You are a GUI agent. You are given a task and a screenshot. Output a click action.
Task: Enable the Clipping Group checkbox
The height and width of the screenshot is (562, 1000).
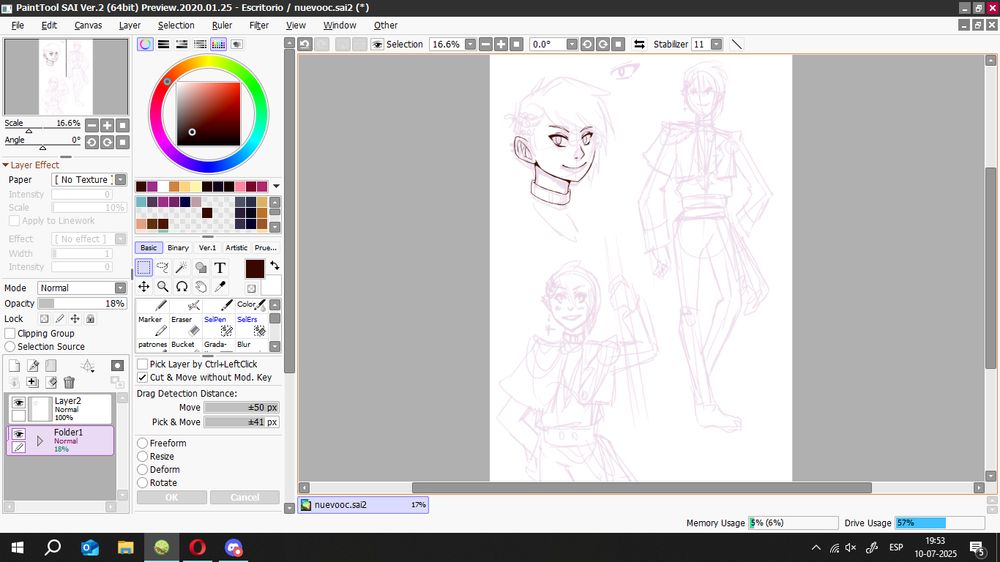click(10, 333)
